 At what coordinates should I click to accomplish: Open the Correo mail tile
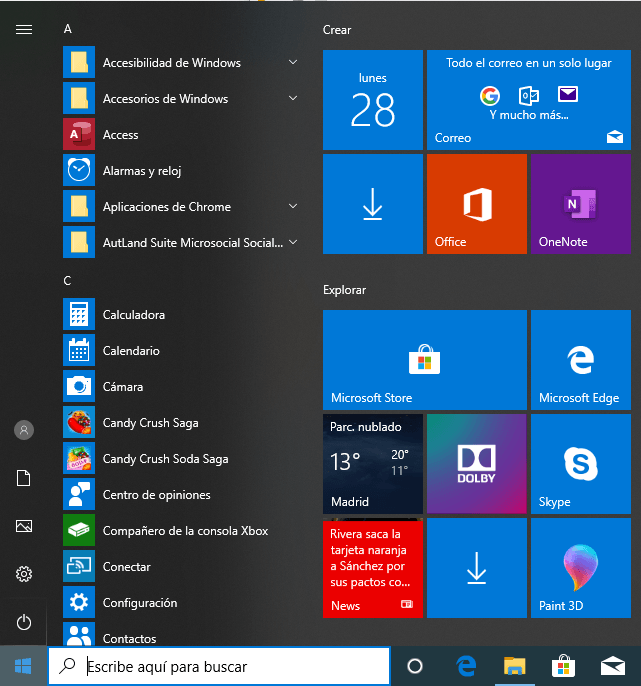click(529, 100)
